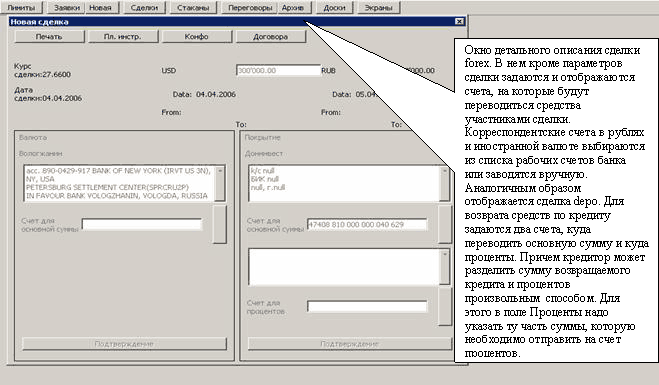Screen dimensions: 659x385
Task: Open the Архив tab
Action: tap(293, 8)
